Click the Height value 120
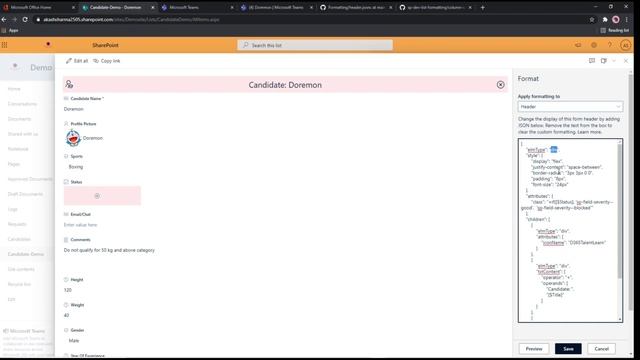Viewport: 640px width, 360px height. tap(68, 290)
